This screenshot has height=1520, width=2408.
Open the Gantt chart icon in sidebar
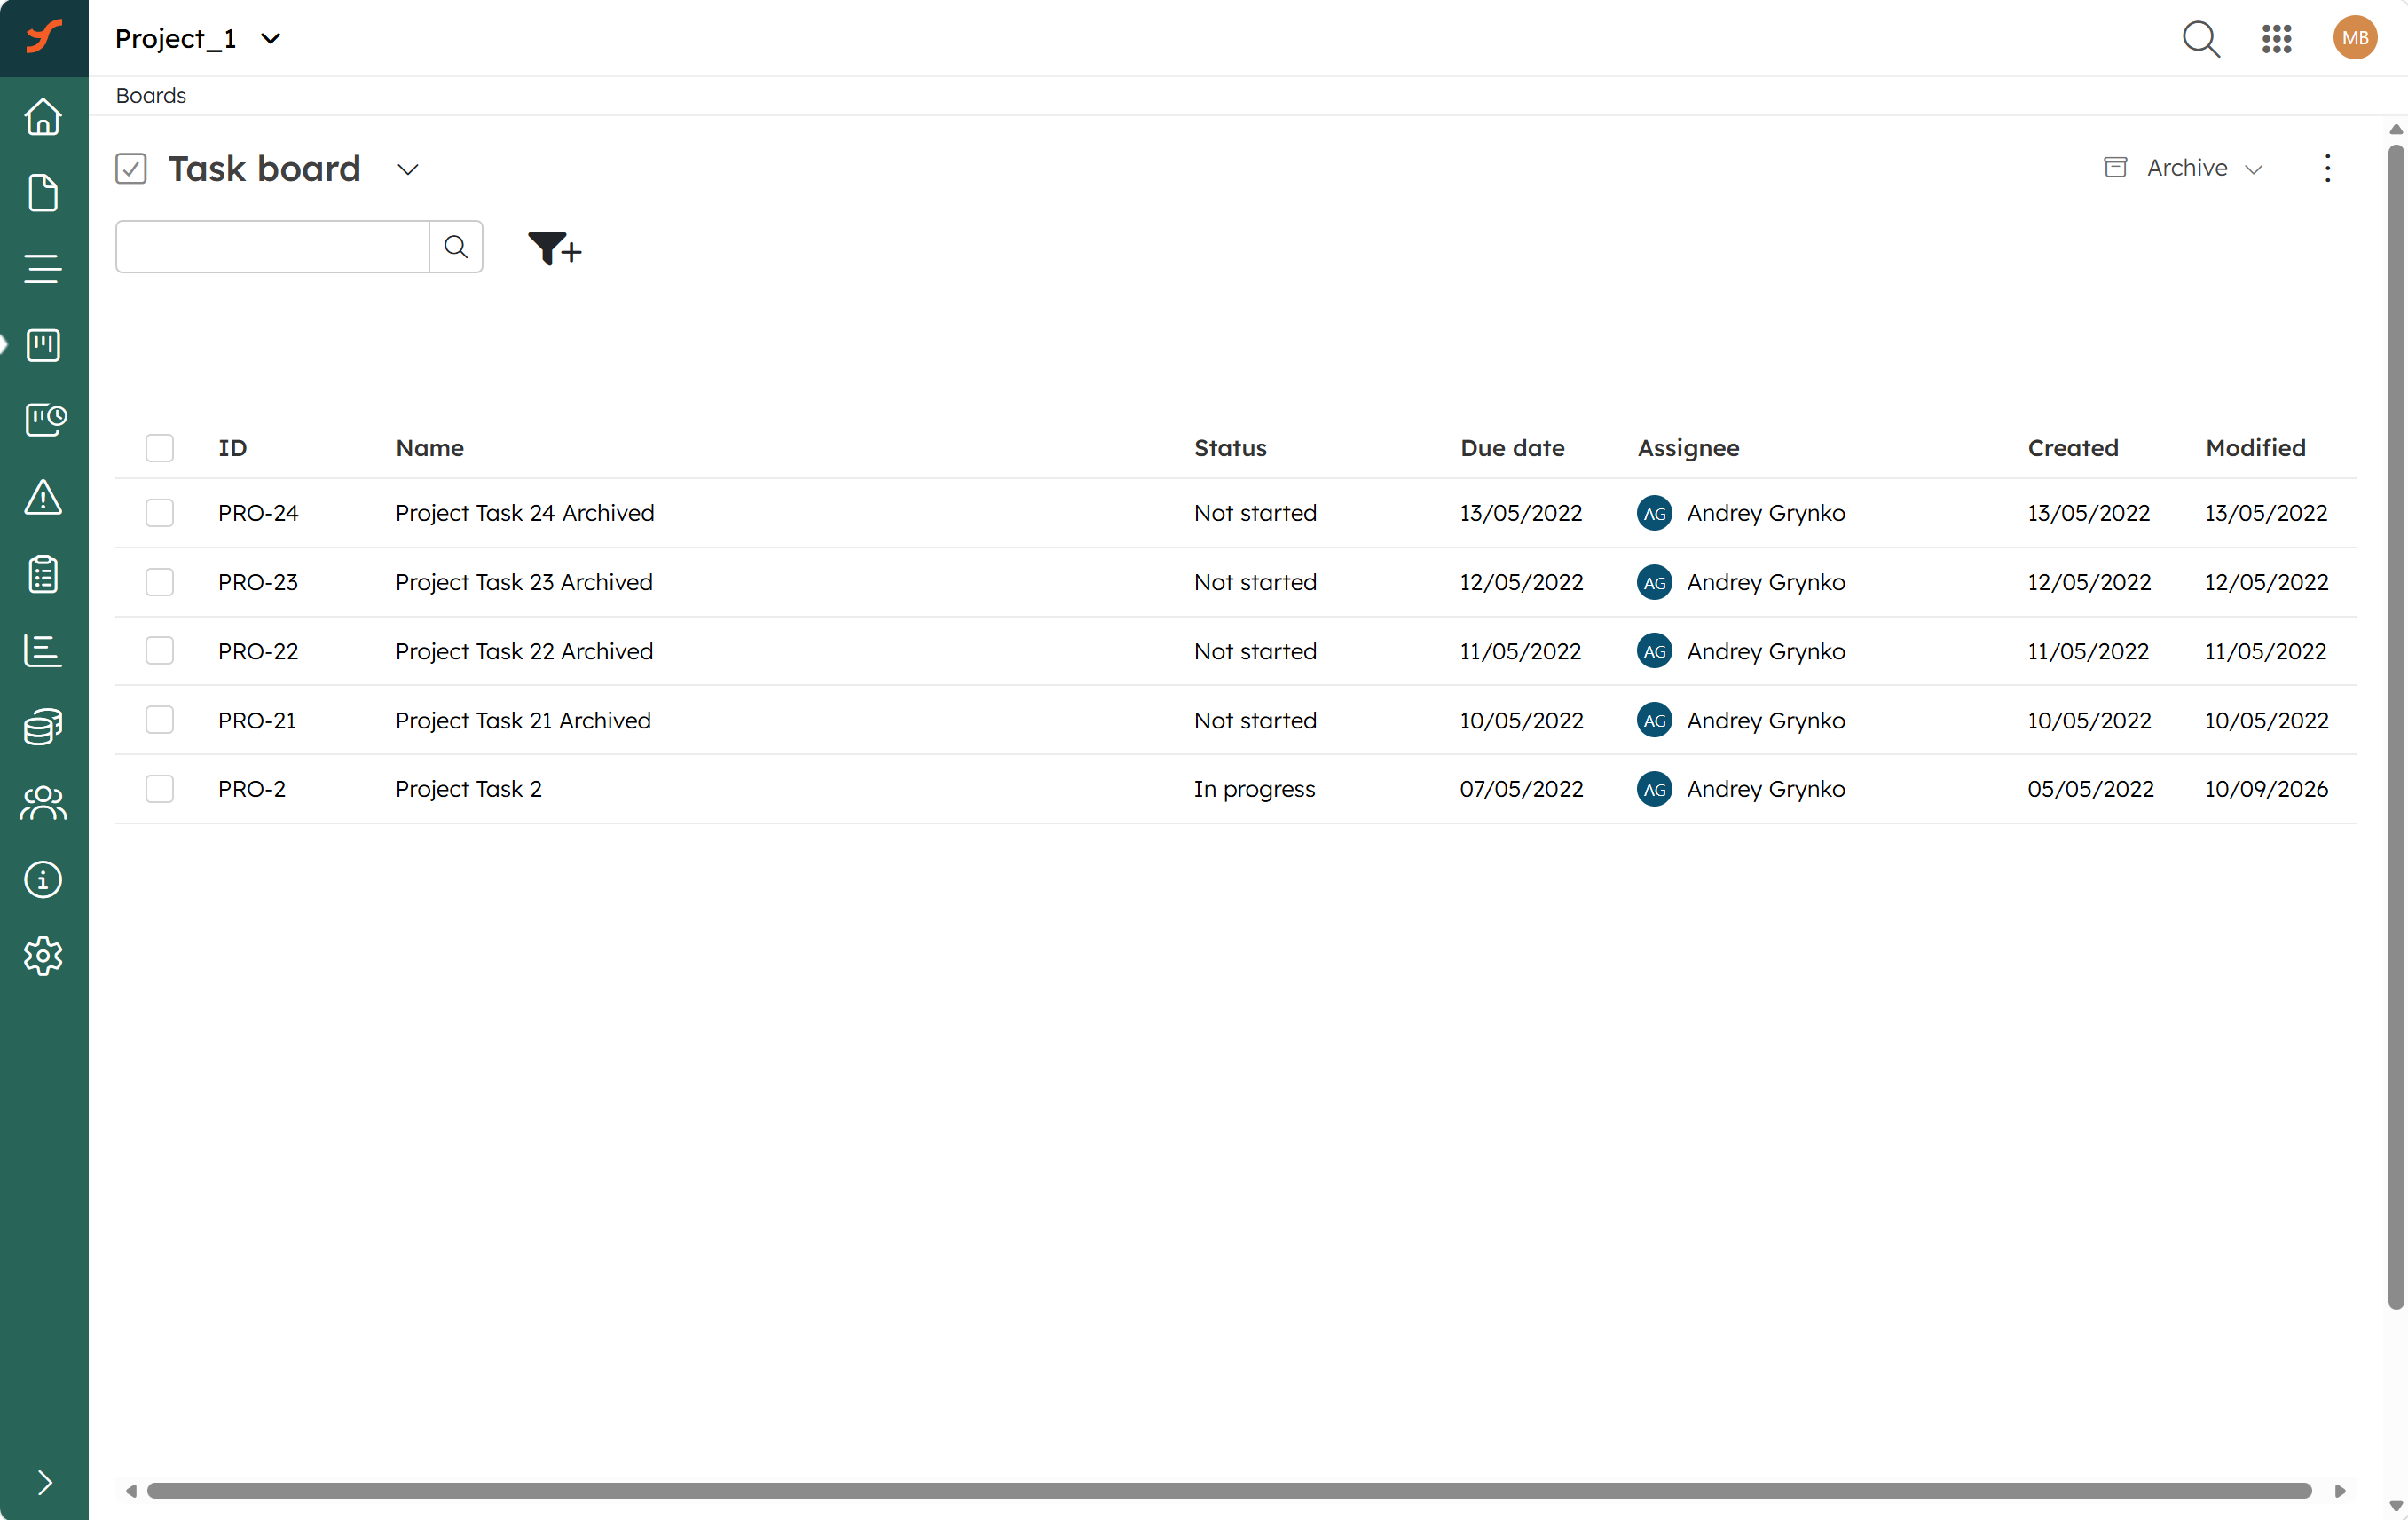tap(43, 650)
